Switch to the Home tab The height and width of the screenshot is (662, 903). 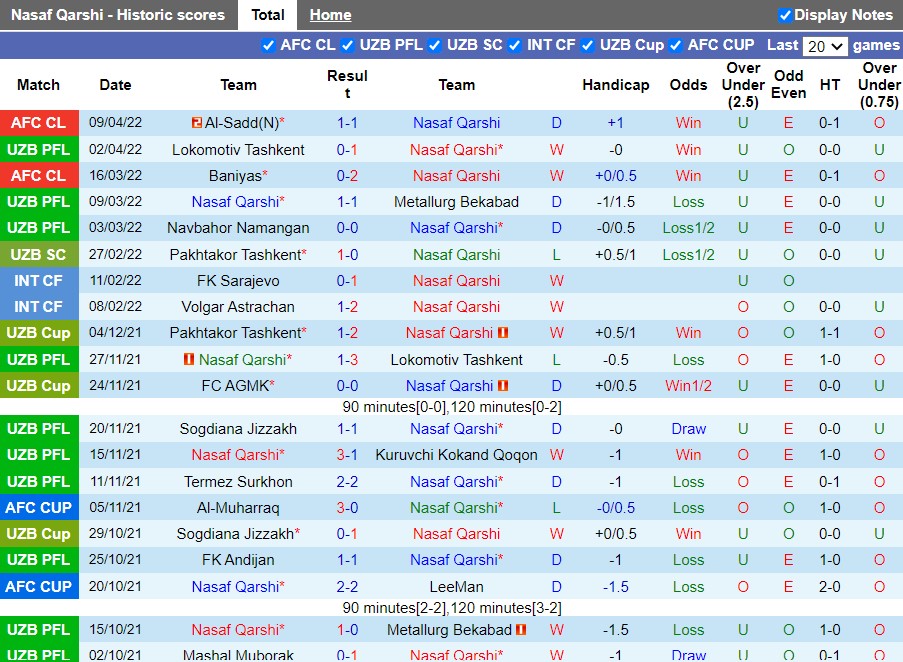click(330, 15)
